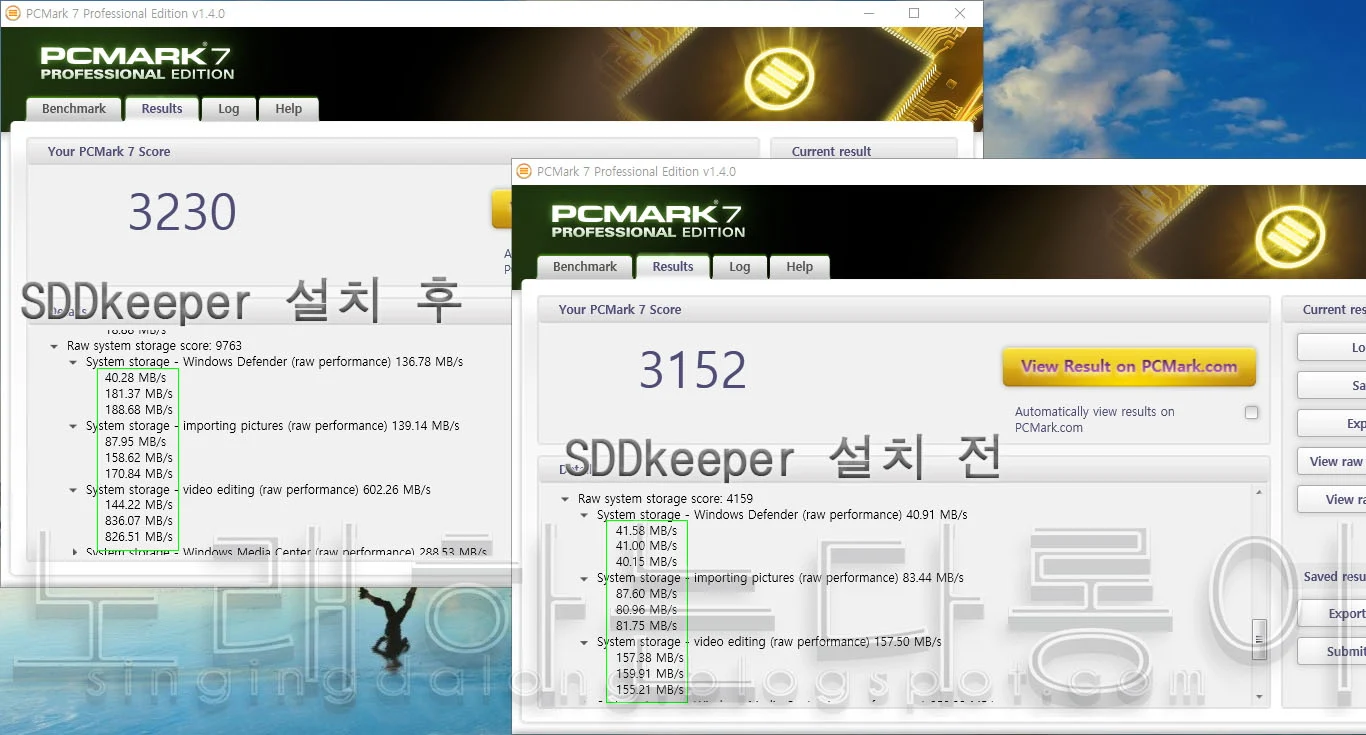Maximize the back PCMark 7 window
The image size is (1366, 735).
click(914, 13)
